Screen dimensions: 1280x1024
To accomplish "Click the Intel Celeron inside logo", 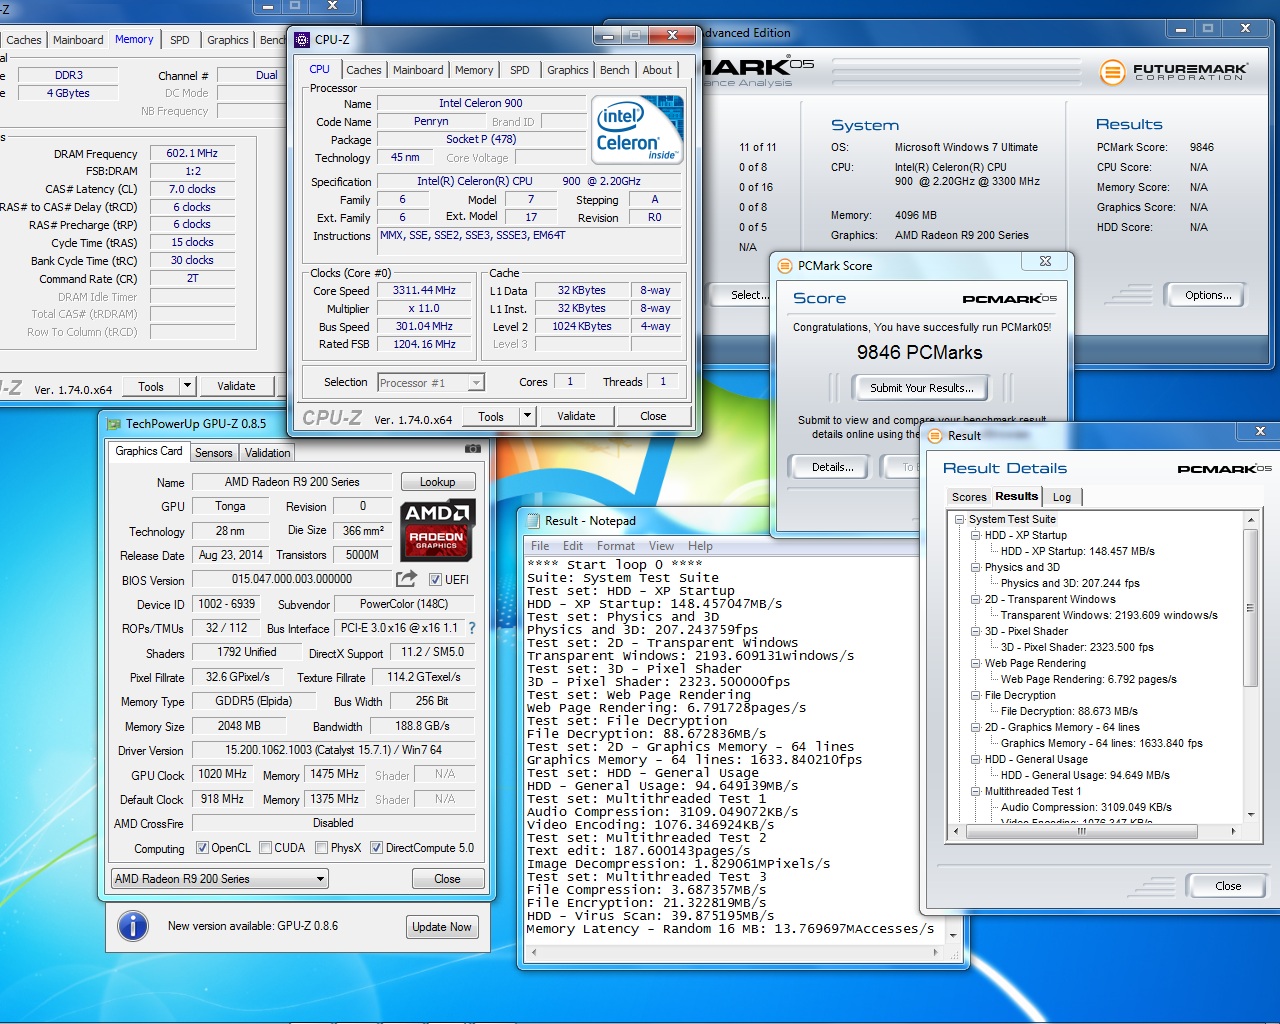I will point(637,129).
